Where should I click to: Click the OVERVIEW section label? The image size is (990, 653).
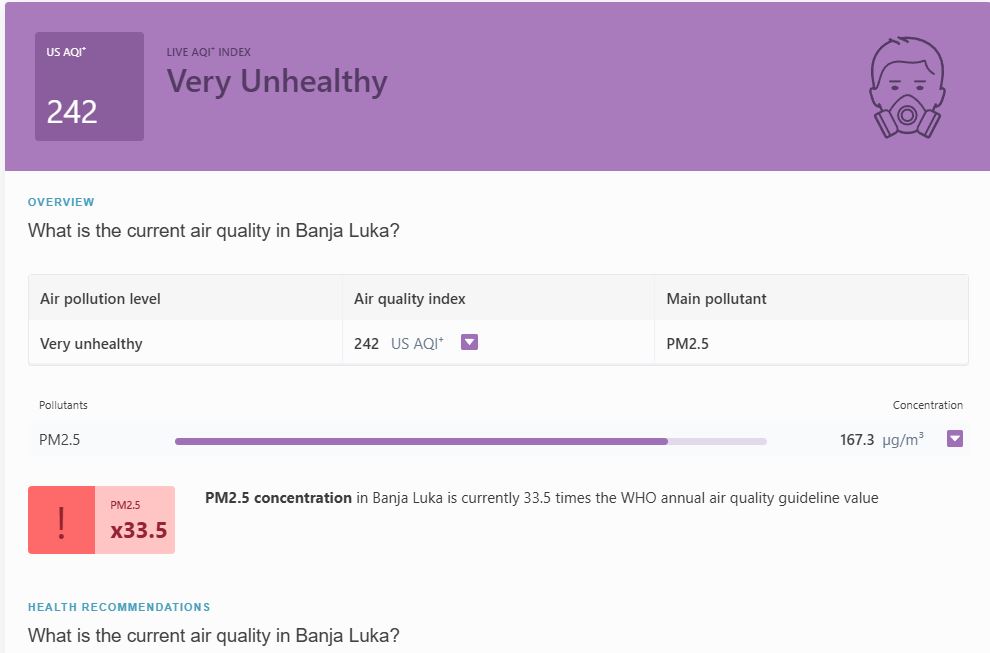(x=61, y=202)
